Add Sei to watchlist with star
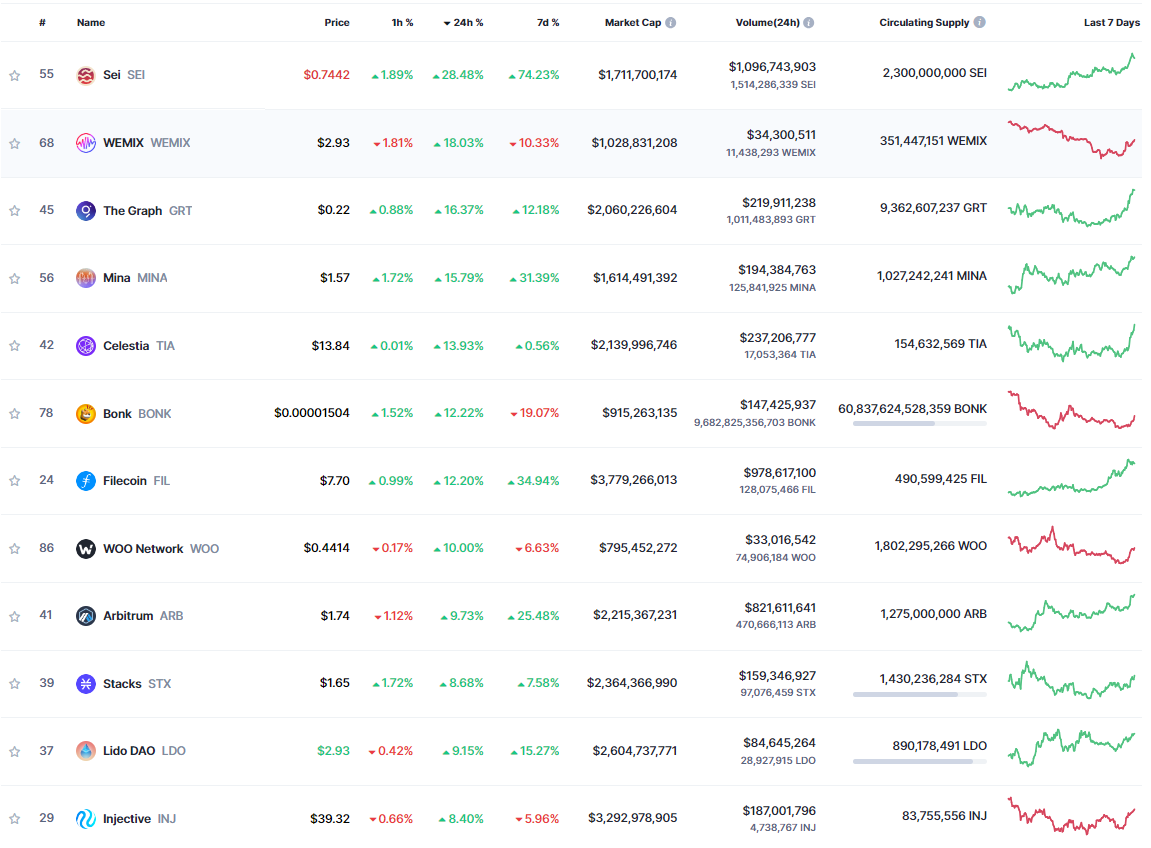1151x848 pixels. point(15,76)
